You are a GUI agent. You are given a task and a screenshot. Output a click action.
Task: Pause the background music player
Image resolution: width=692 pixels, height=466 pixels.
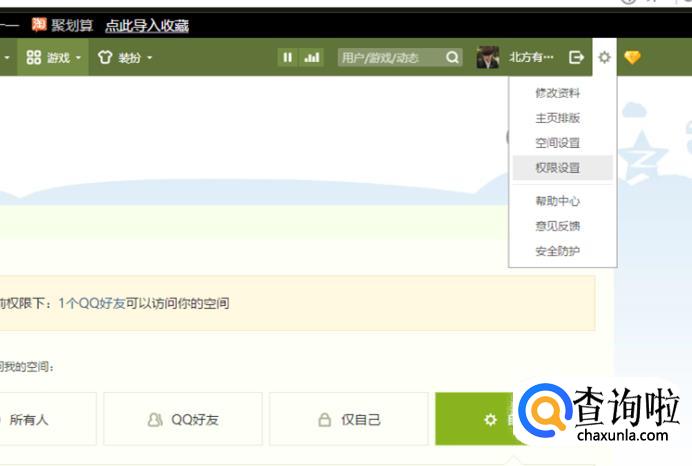288,58
